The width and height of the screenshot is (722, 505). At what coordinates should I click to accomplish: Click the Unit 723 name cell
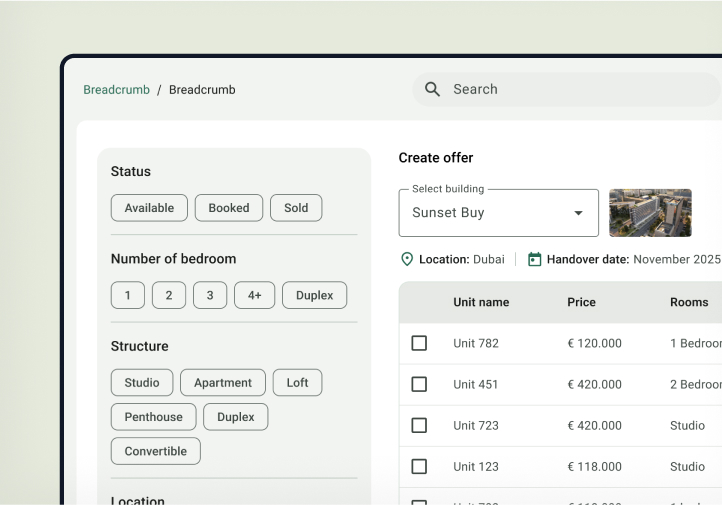tap(476, 426)
